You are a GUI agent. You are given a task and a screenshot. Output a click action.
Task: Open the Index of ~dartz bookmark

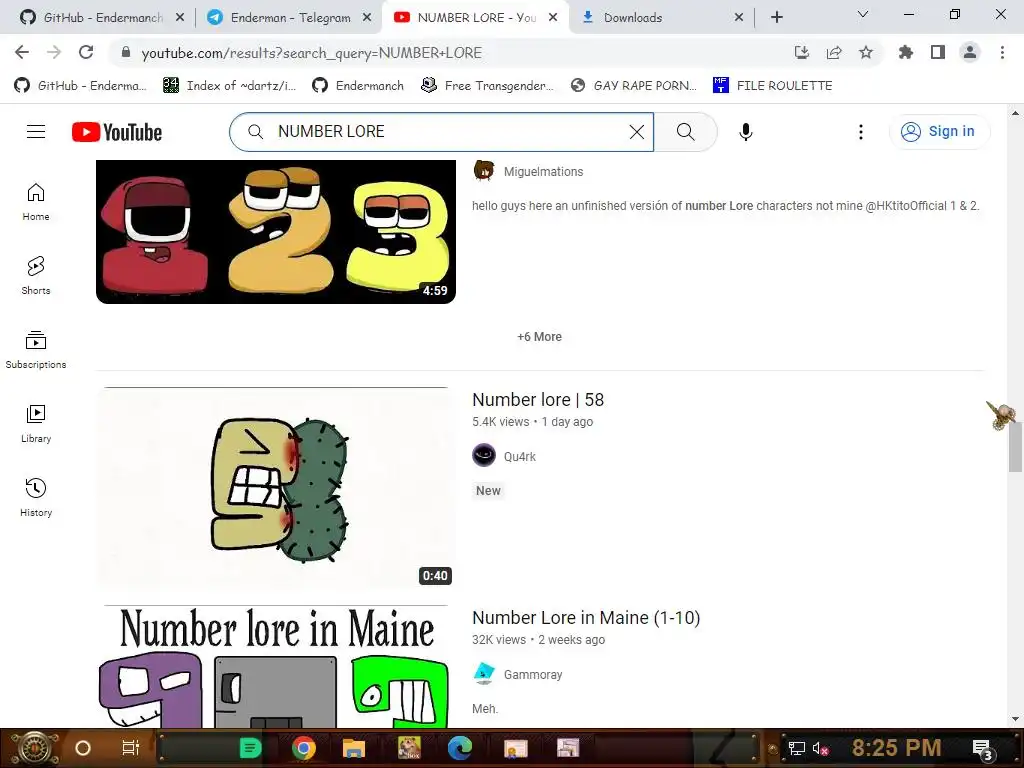pos(229,86)
